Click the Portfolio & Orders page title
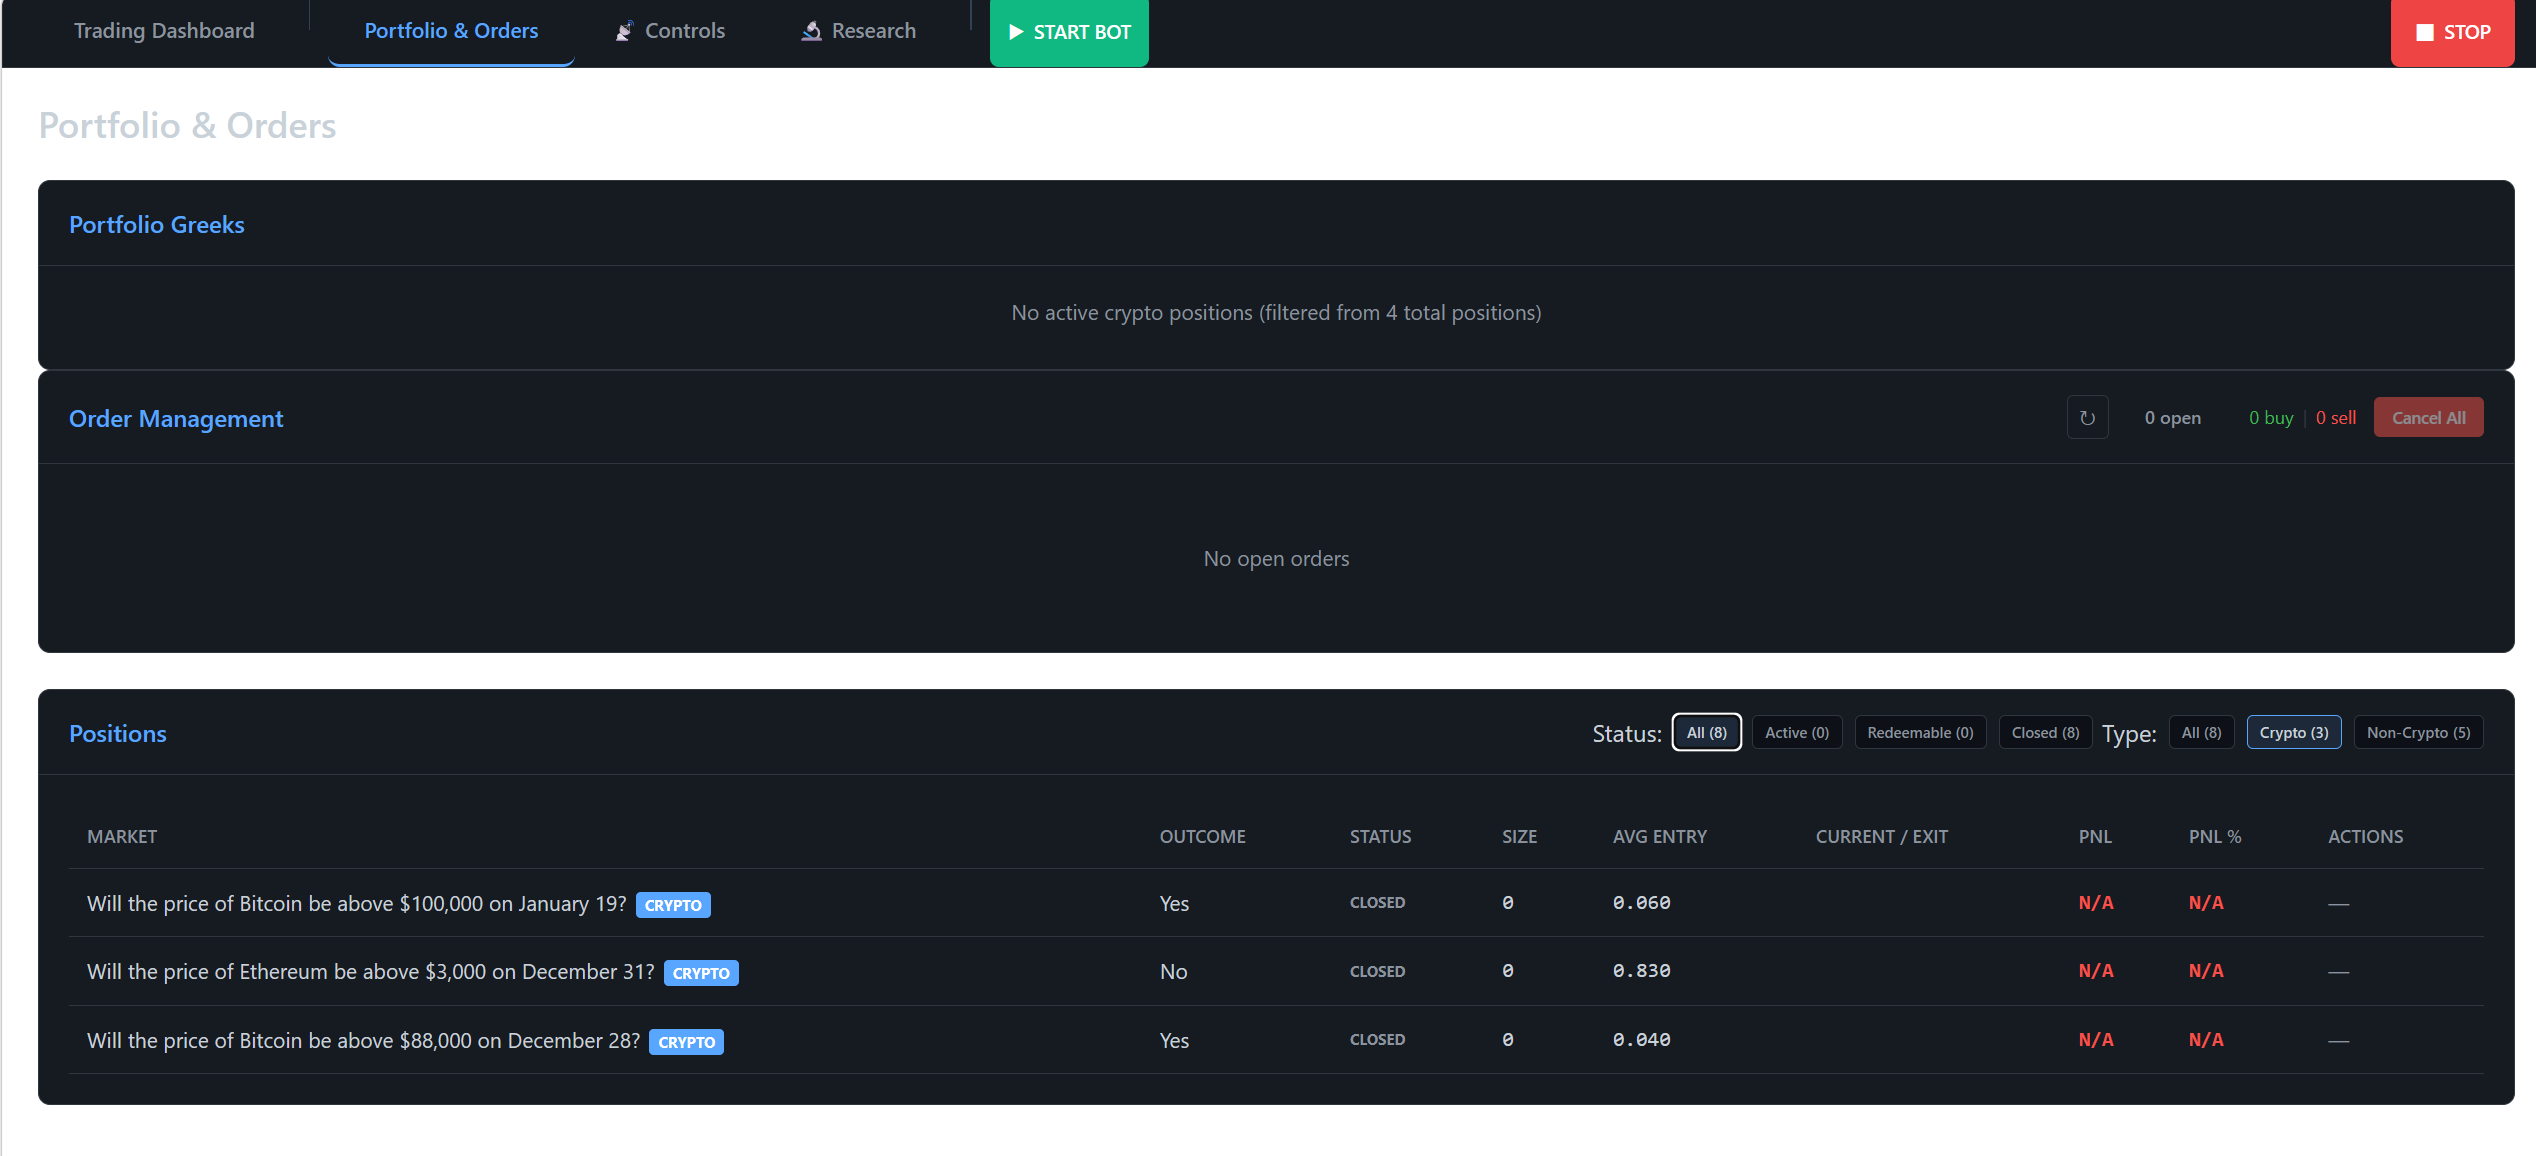Viewport: 2536px width, 1156px height. 188,126
